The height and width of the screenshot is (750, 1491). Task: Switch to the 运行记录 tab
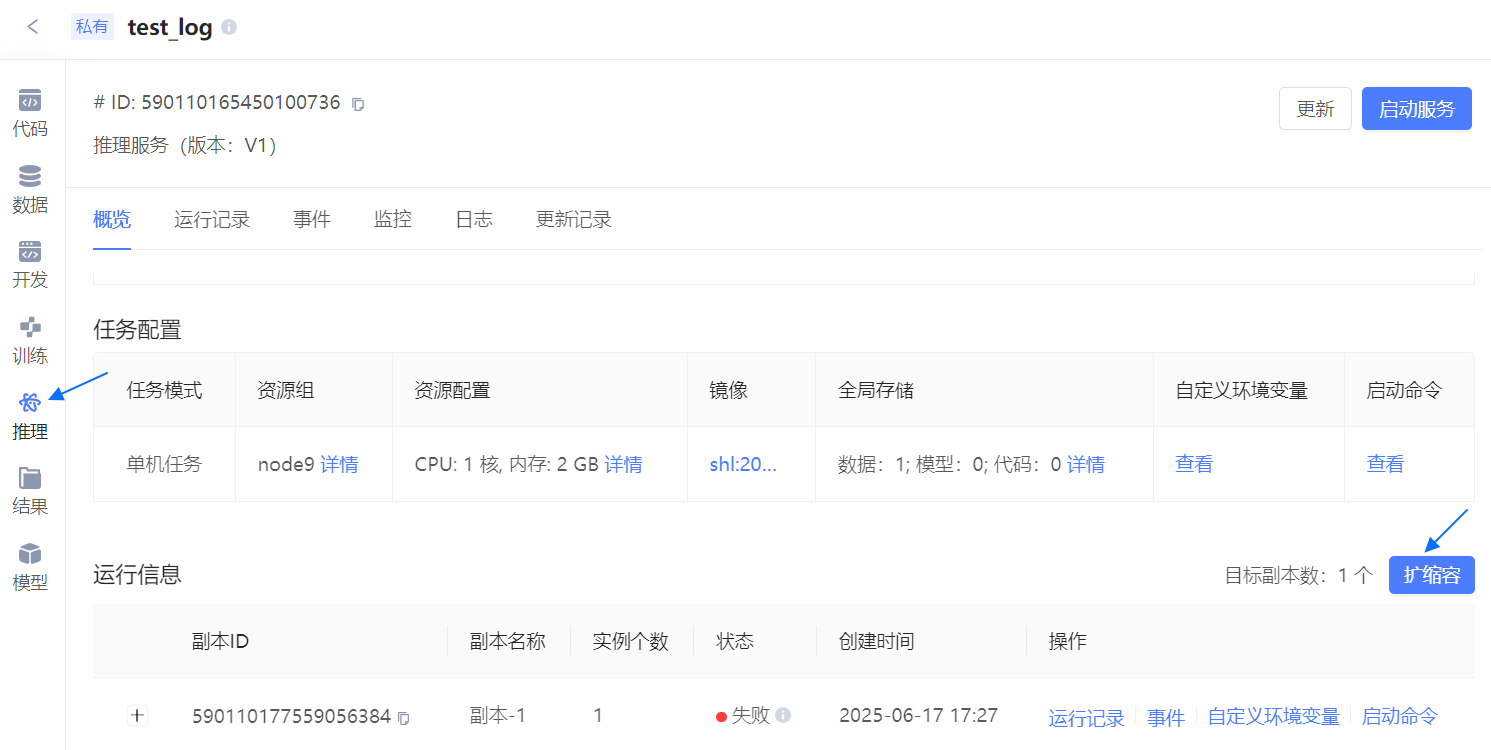click(x=212, y=219)
